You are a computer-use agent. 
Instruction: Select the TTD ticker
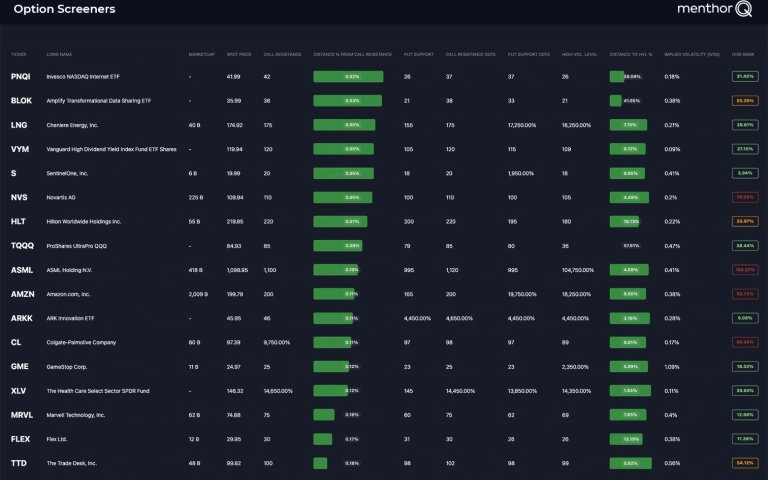tap(19, 463)
